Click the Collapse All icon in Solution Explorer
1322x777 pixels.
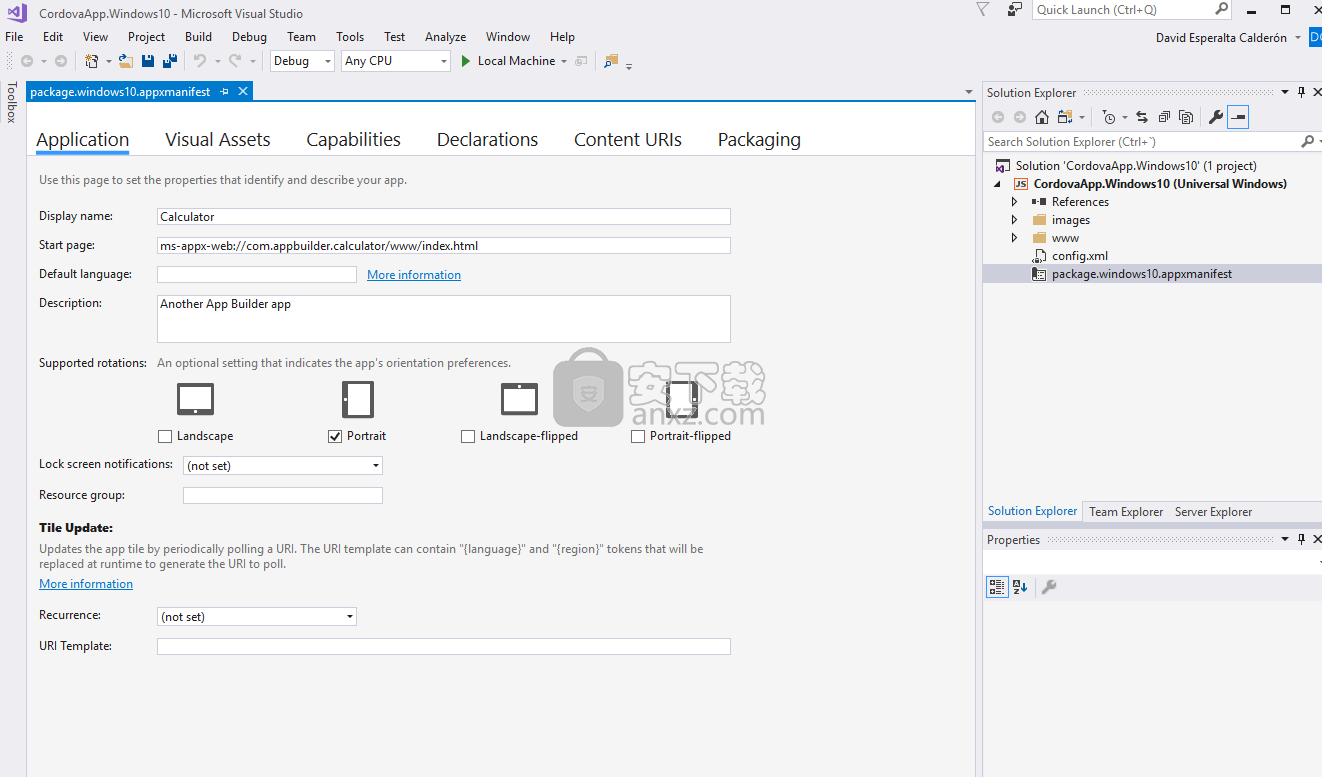[x=1164, y=117]
